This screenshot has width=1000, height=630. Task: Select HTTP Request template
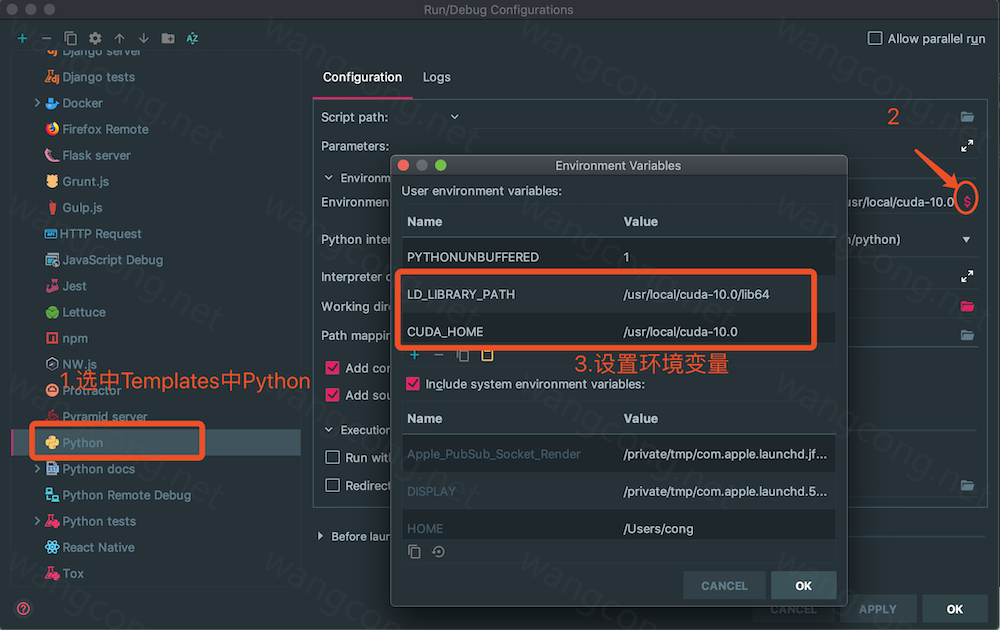pos(93,233)
